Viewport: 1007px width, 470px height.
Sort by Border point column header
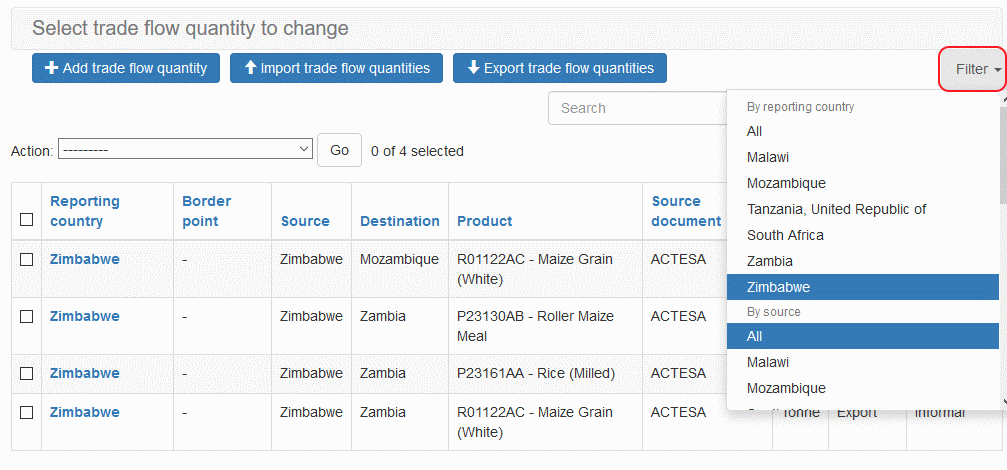(x=207, y=211)
